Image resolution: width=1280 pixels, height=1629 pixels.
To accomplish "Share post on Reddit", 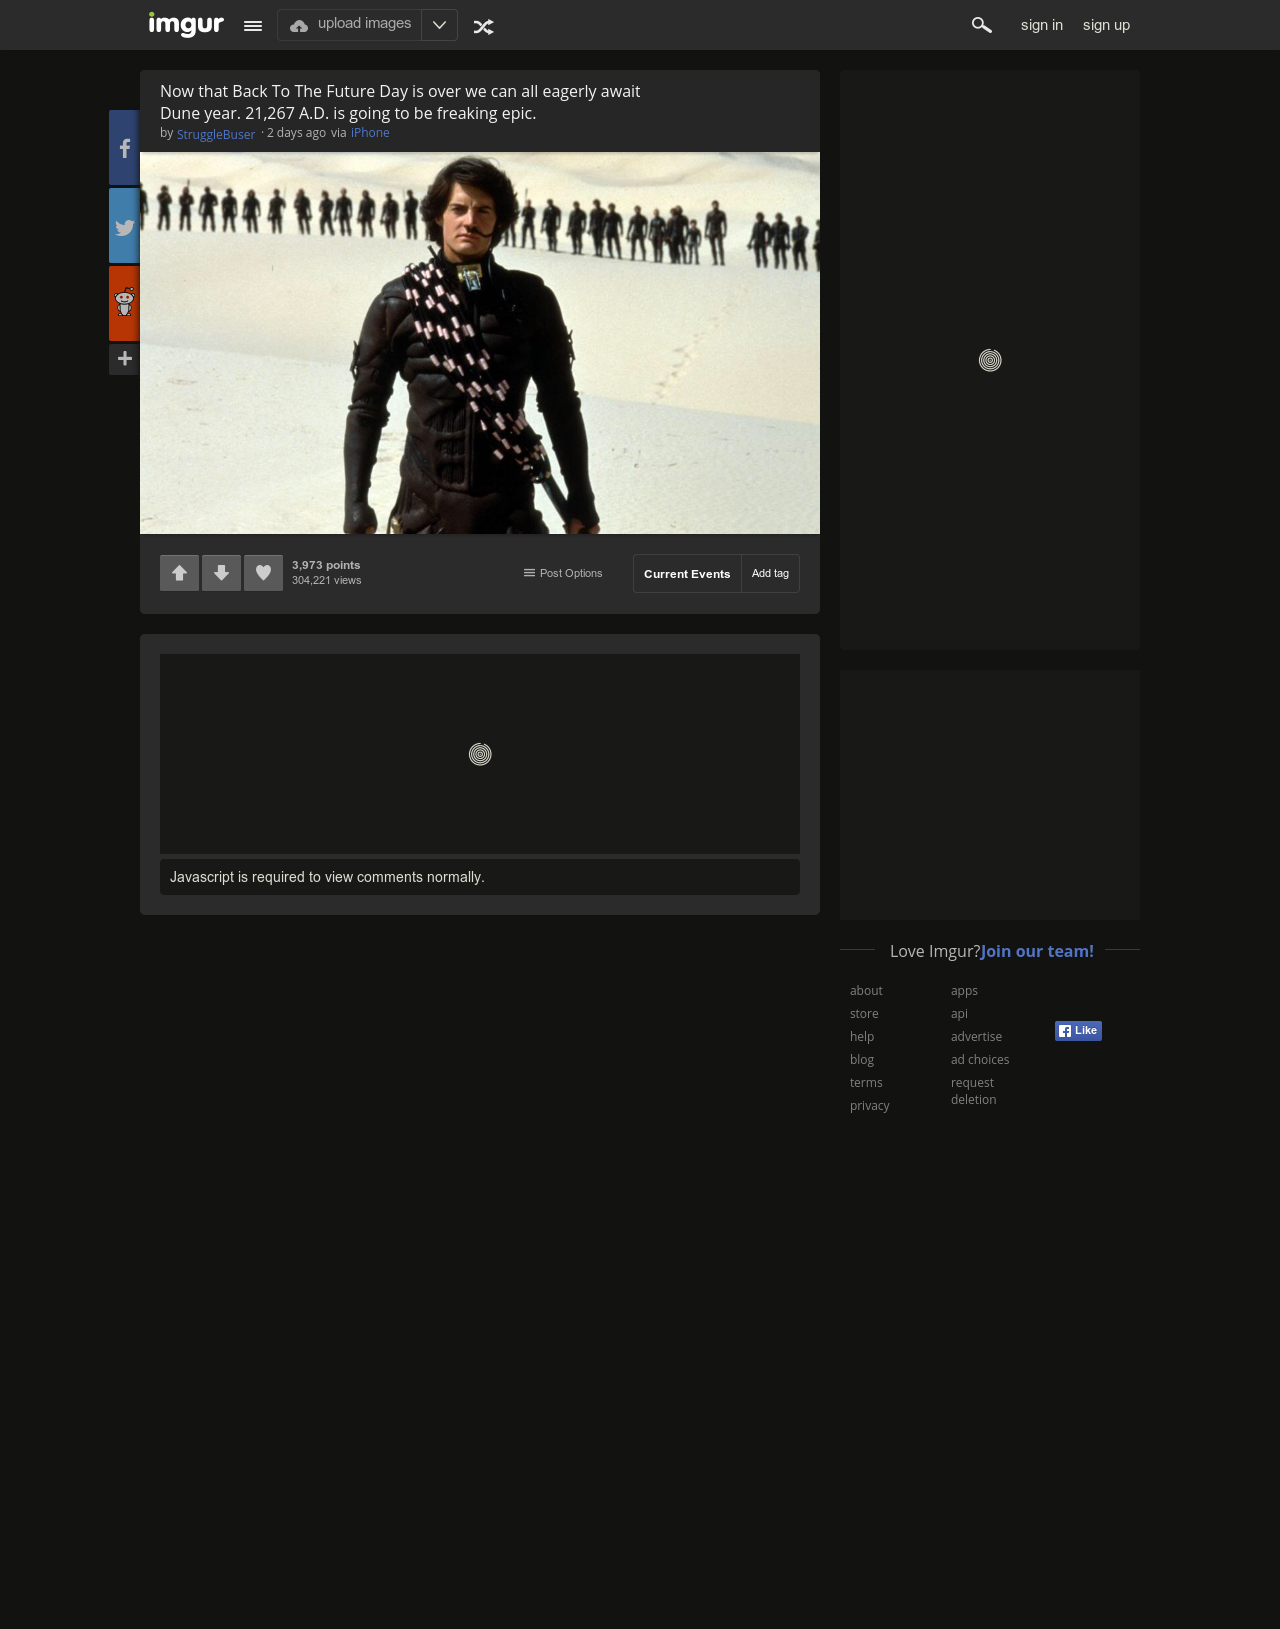I will [x=124, y=304].
